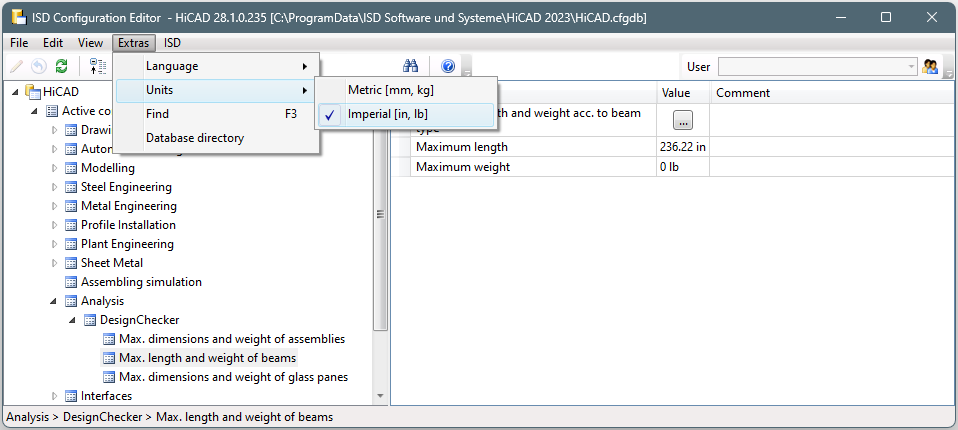The height and width of the screenshot is (430, 958).
Task: Open the File menu
Action: click(x=19, y=43)
